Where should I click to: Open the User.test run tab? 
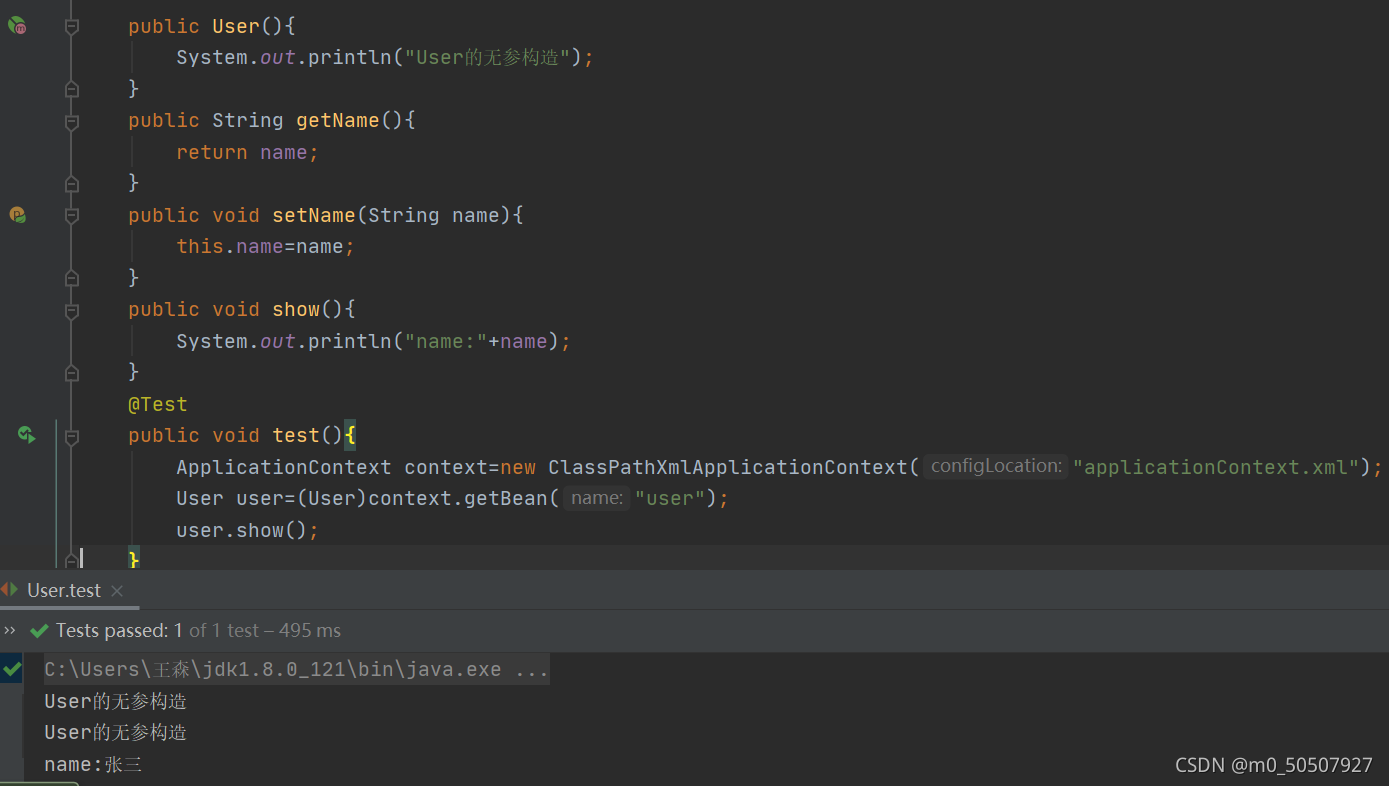[x=64, y=590]
